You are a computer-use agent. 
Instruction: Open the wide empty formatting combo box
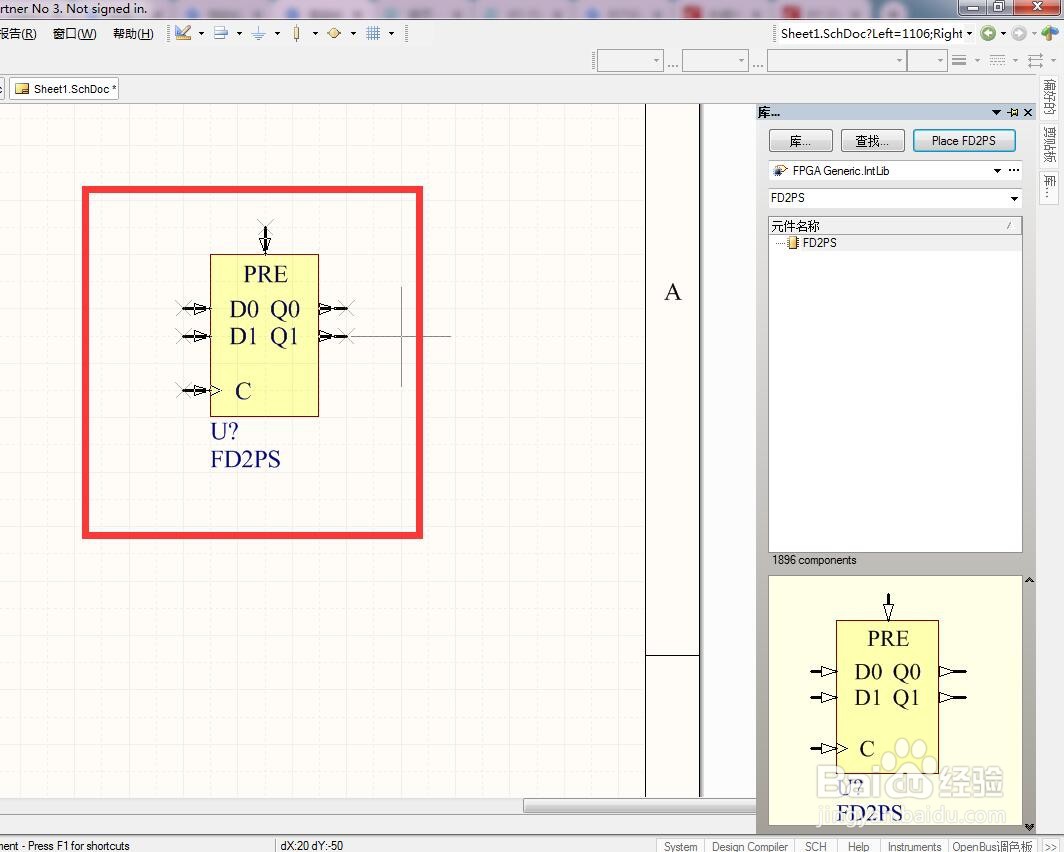pyautogui.click(x=837, y=60)
